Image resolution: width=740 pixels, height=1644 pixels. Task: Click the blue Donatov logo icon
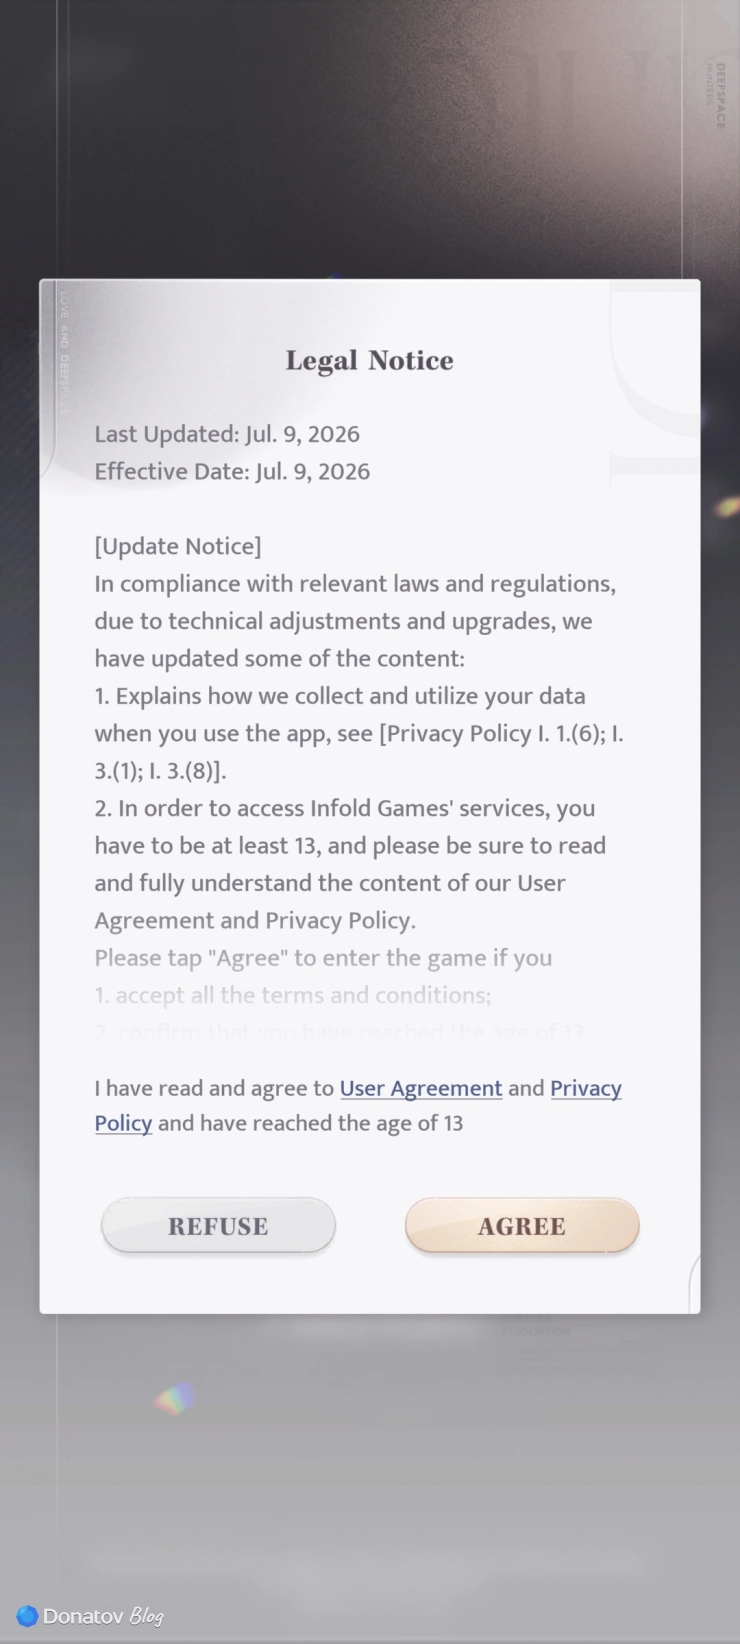point(27,1616)
